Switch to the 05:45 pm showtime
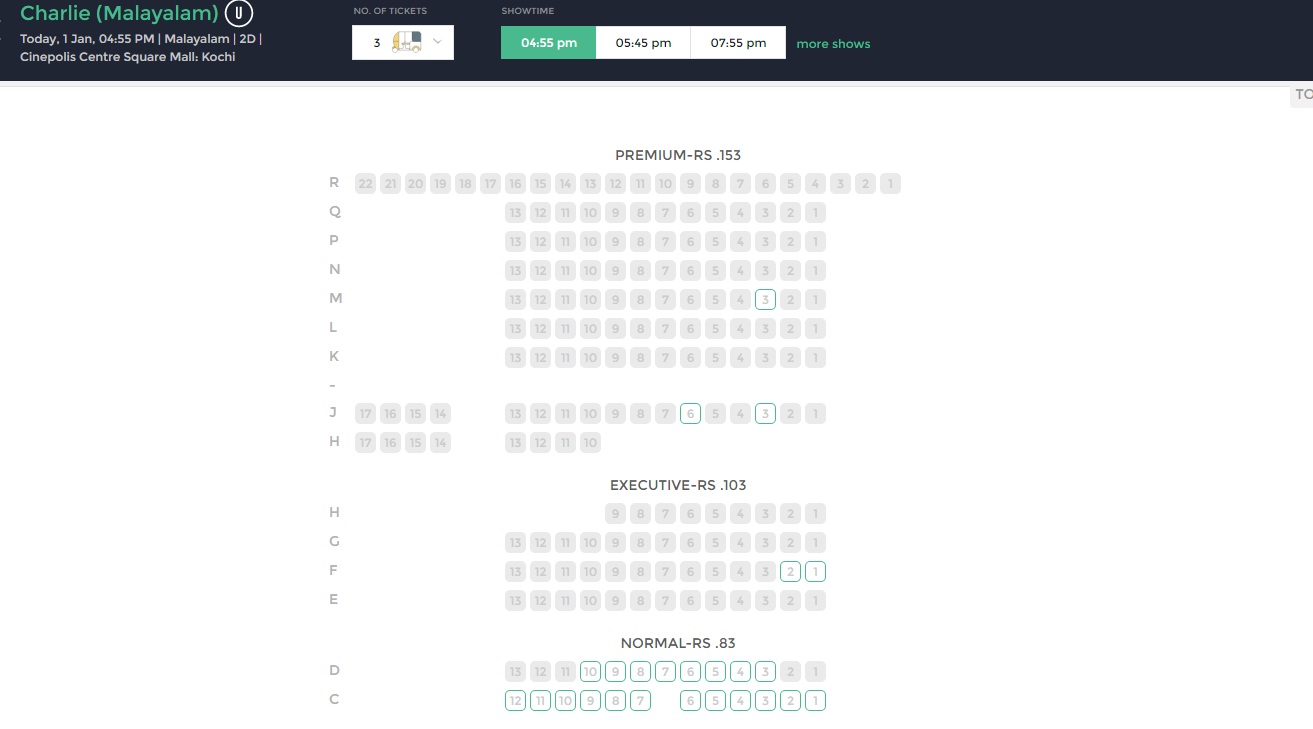 (x=644, y=43)
